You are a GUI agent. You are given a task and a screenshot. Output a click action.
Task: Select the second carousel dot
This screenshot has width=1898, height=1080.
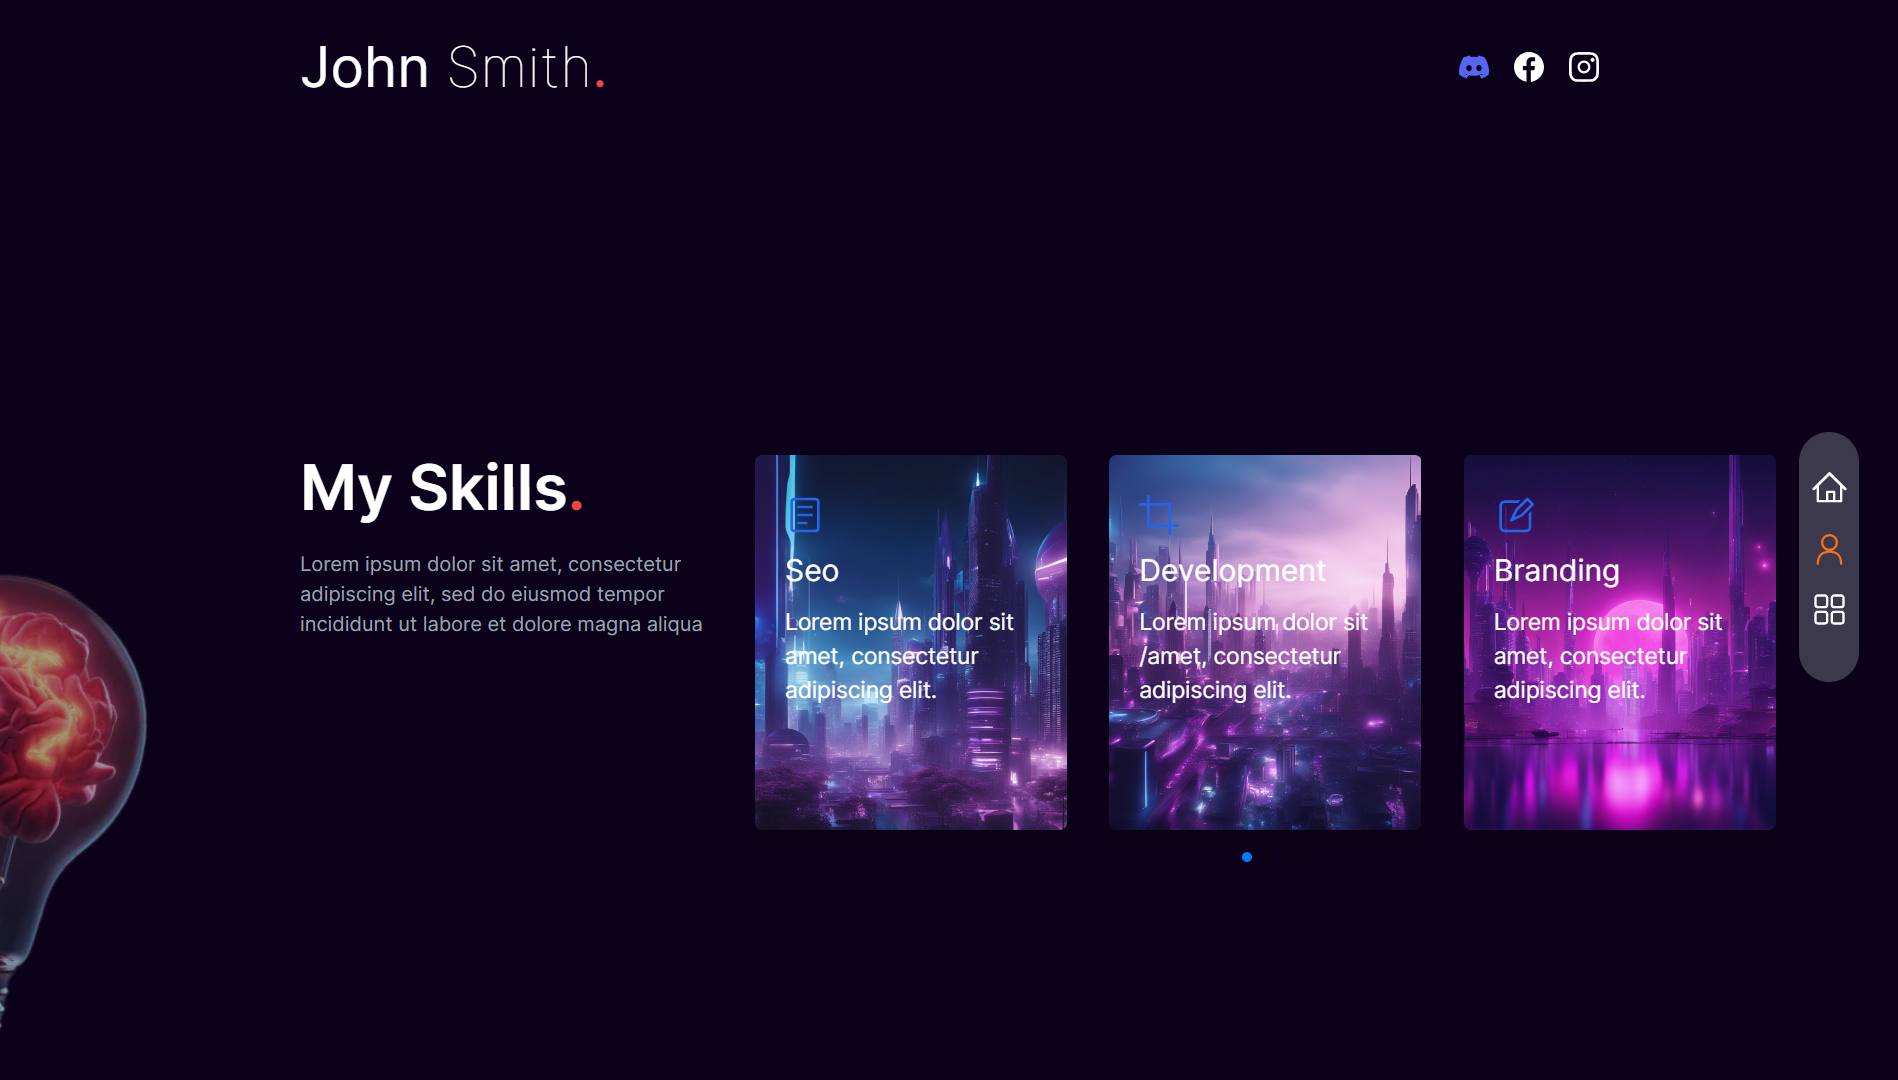point(1267,857)
